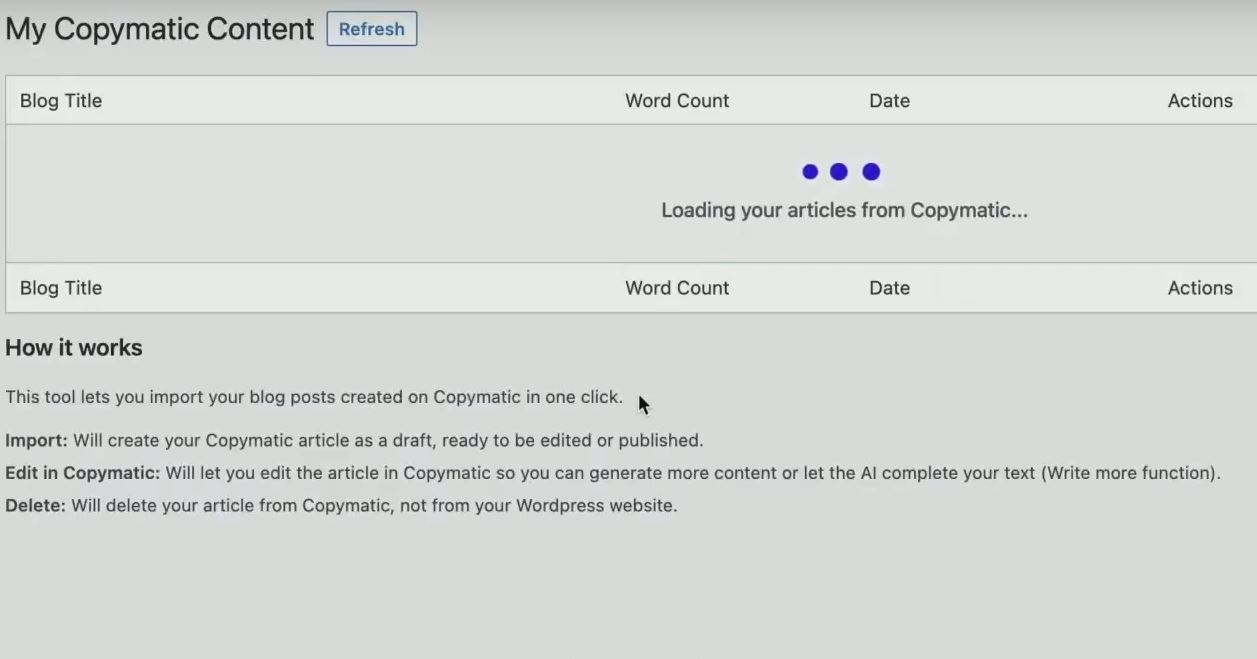Select the top Blog Title column header
1257x659 pixels.
pyautogui.click(x=61, y=101)
